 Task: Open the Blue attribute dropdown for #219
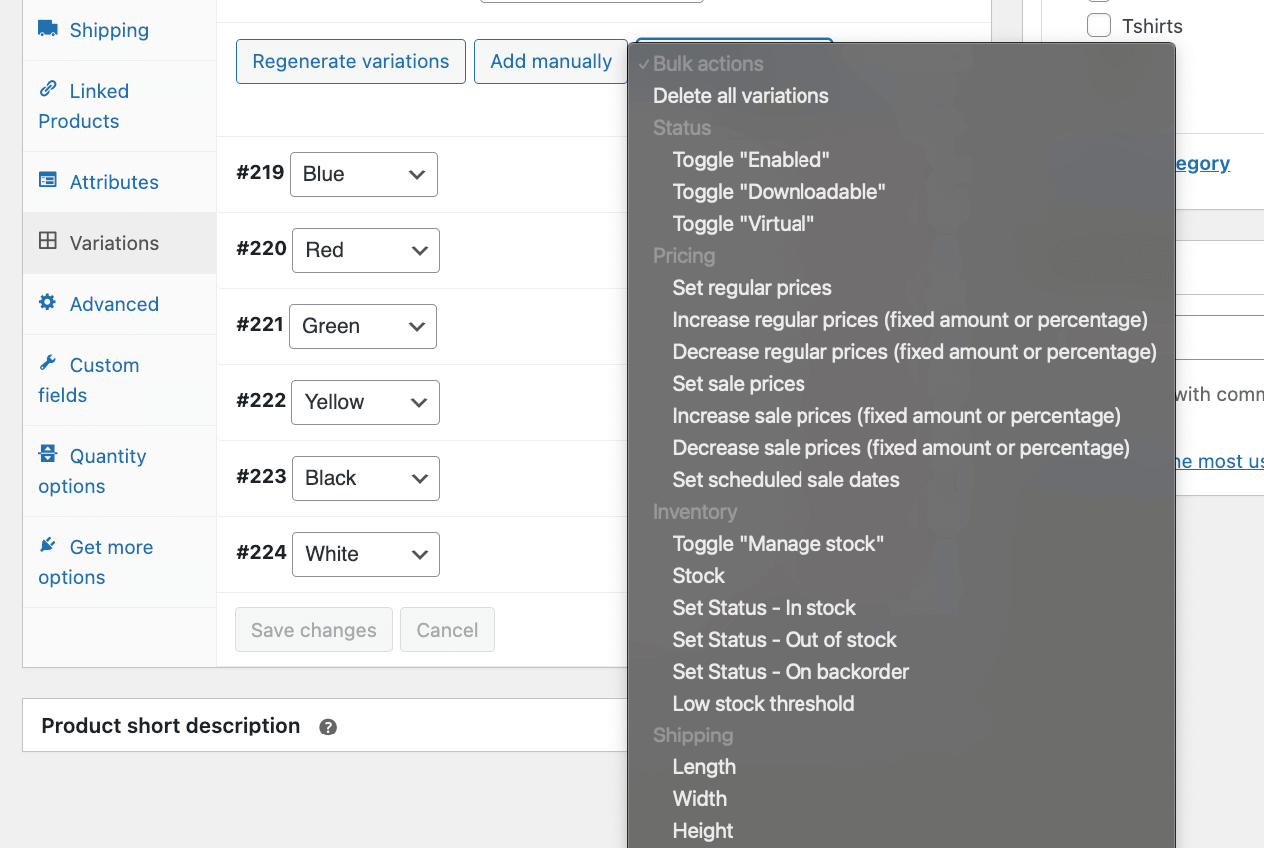pos(364,174)
